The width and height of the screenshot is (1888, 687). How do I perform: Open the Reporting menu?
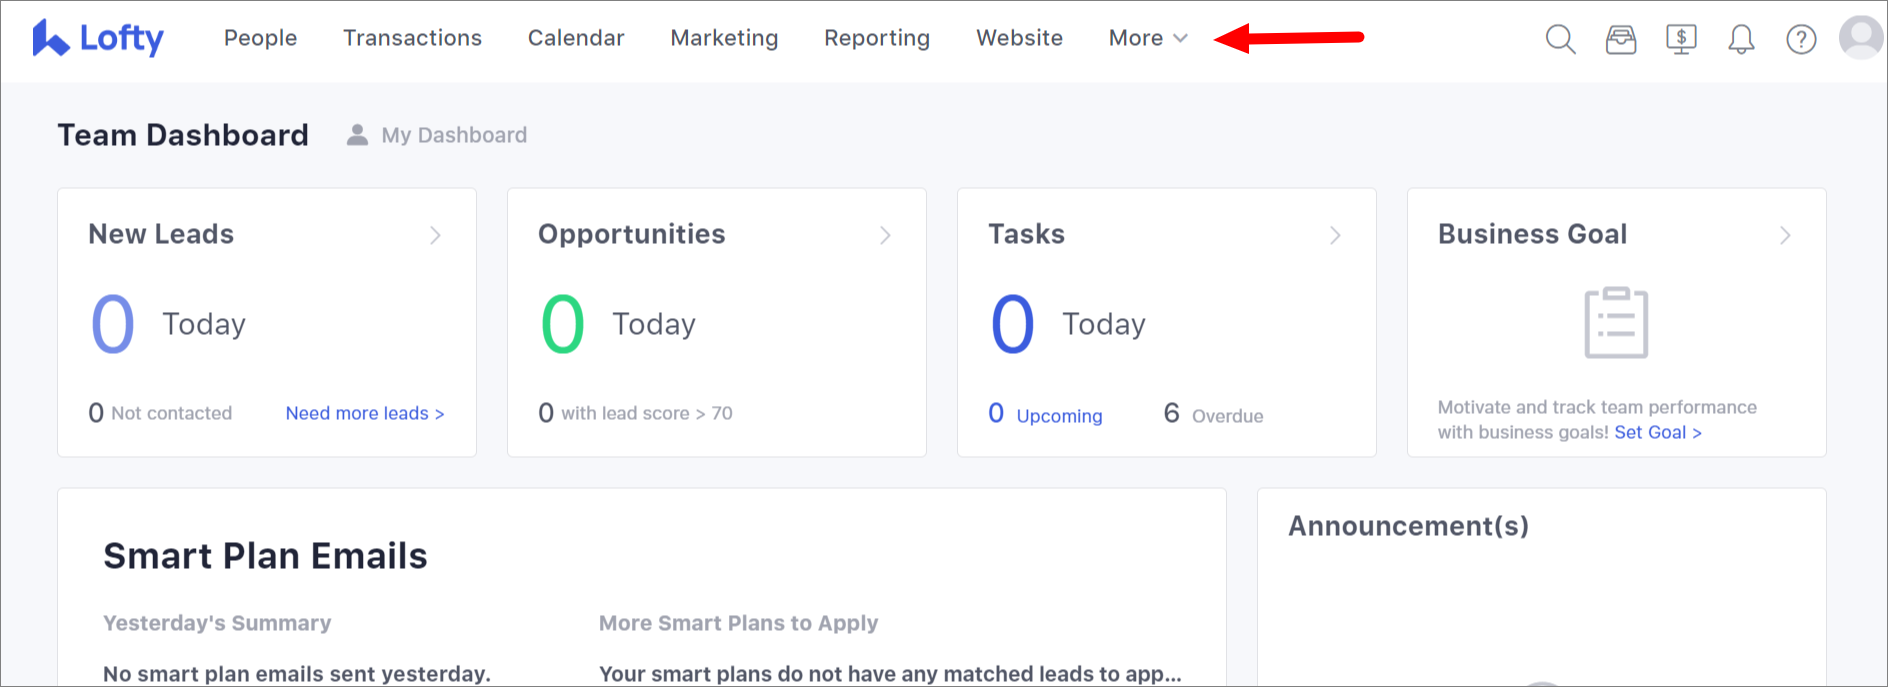(877, 38)
